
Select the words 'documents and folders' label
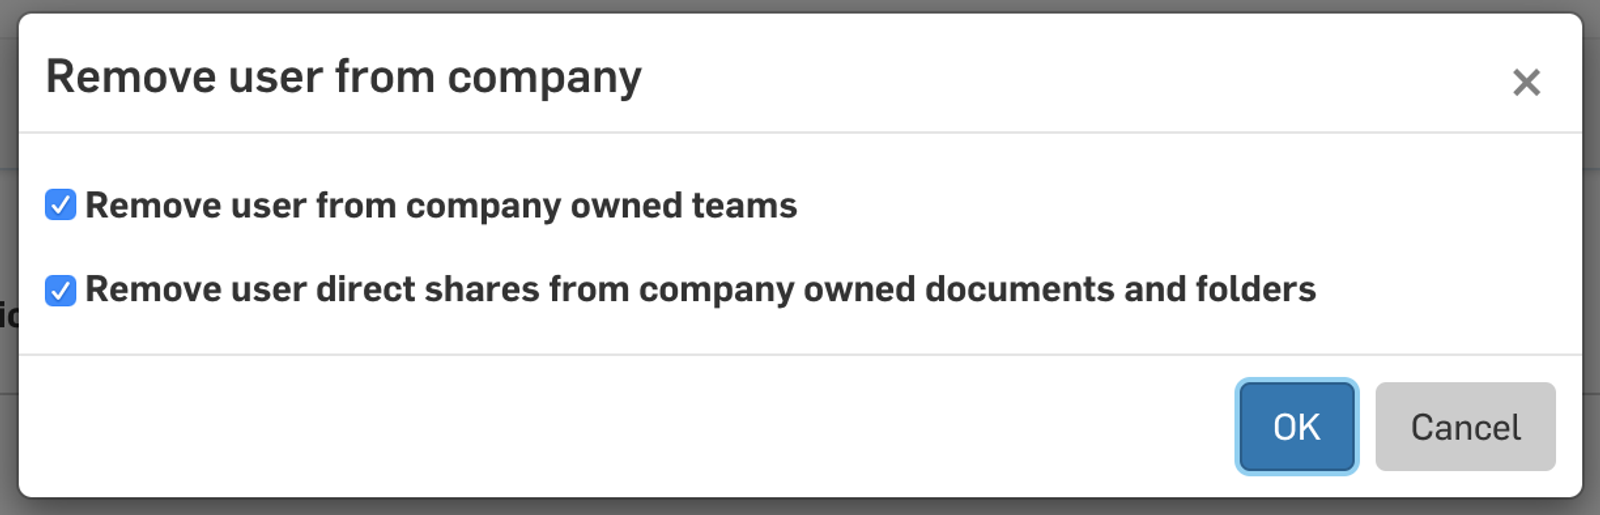coord(1120,290)
